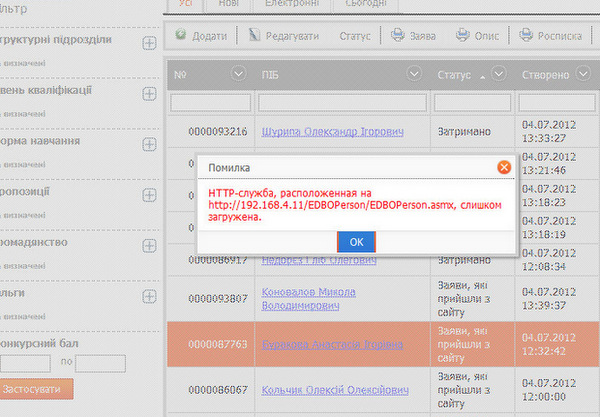The height and width of the screenshot is (417, 600).
Task: Expand the Структурні підрозділи filter
Action: 149,43
